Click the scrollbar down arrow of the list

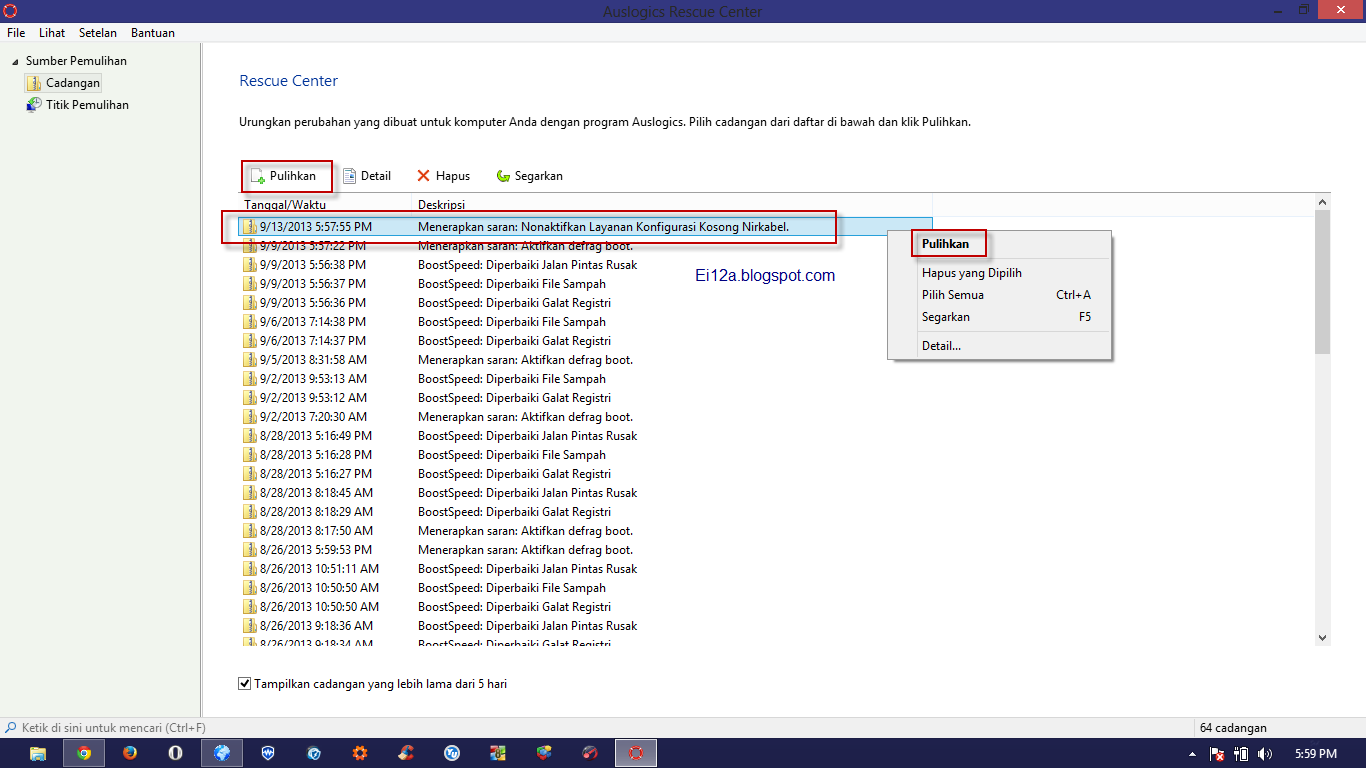point(1322,638)
